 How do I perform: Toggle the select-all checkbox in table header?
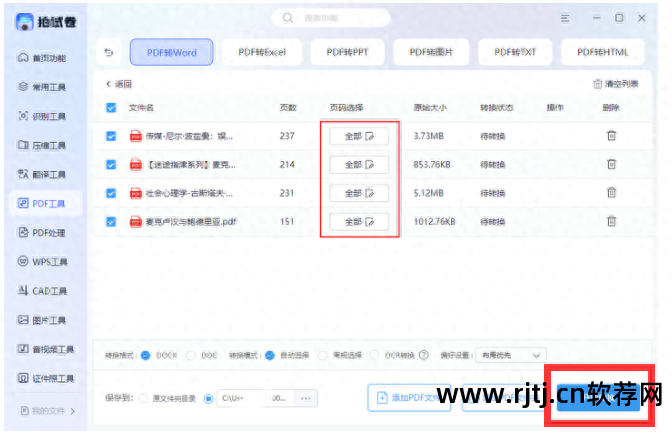[111, 108]
